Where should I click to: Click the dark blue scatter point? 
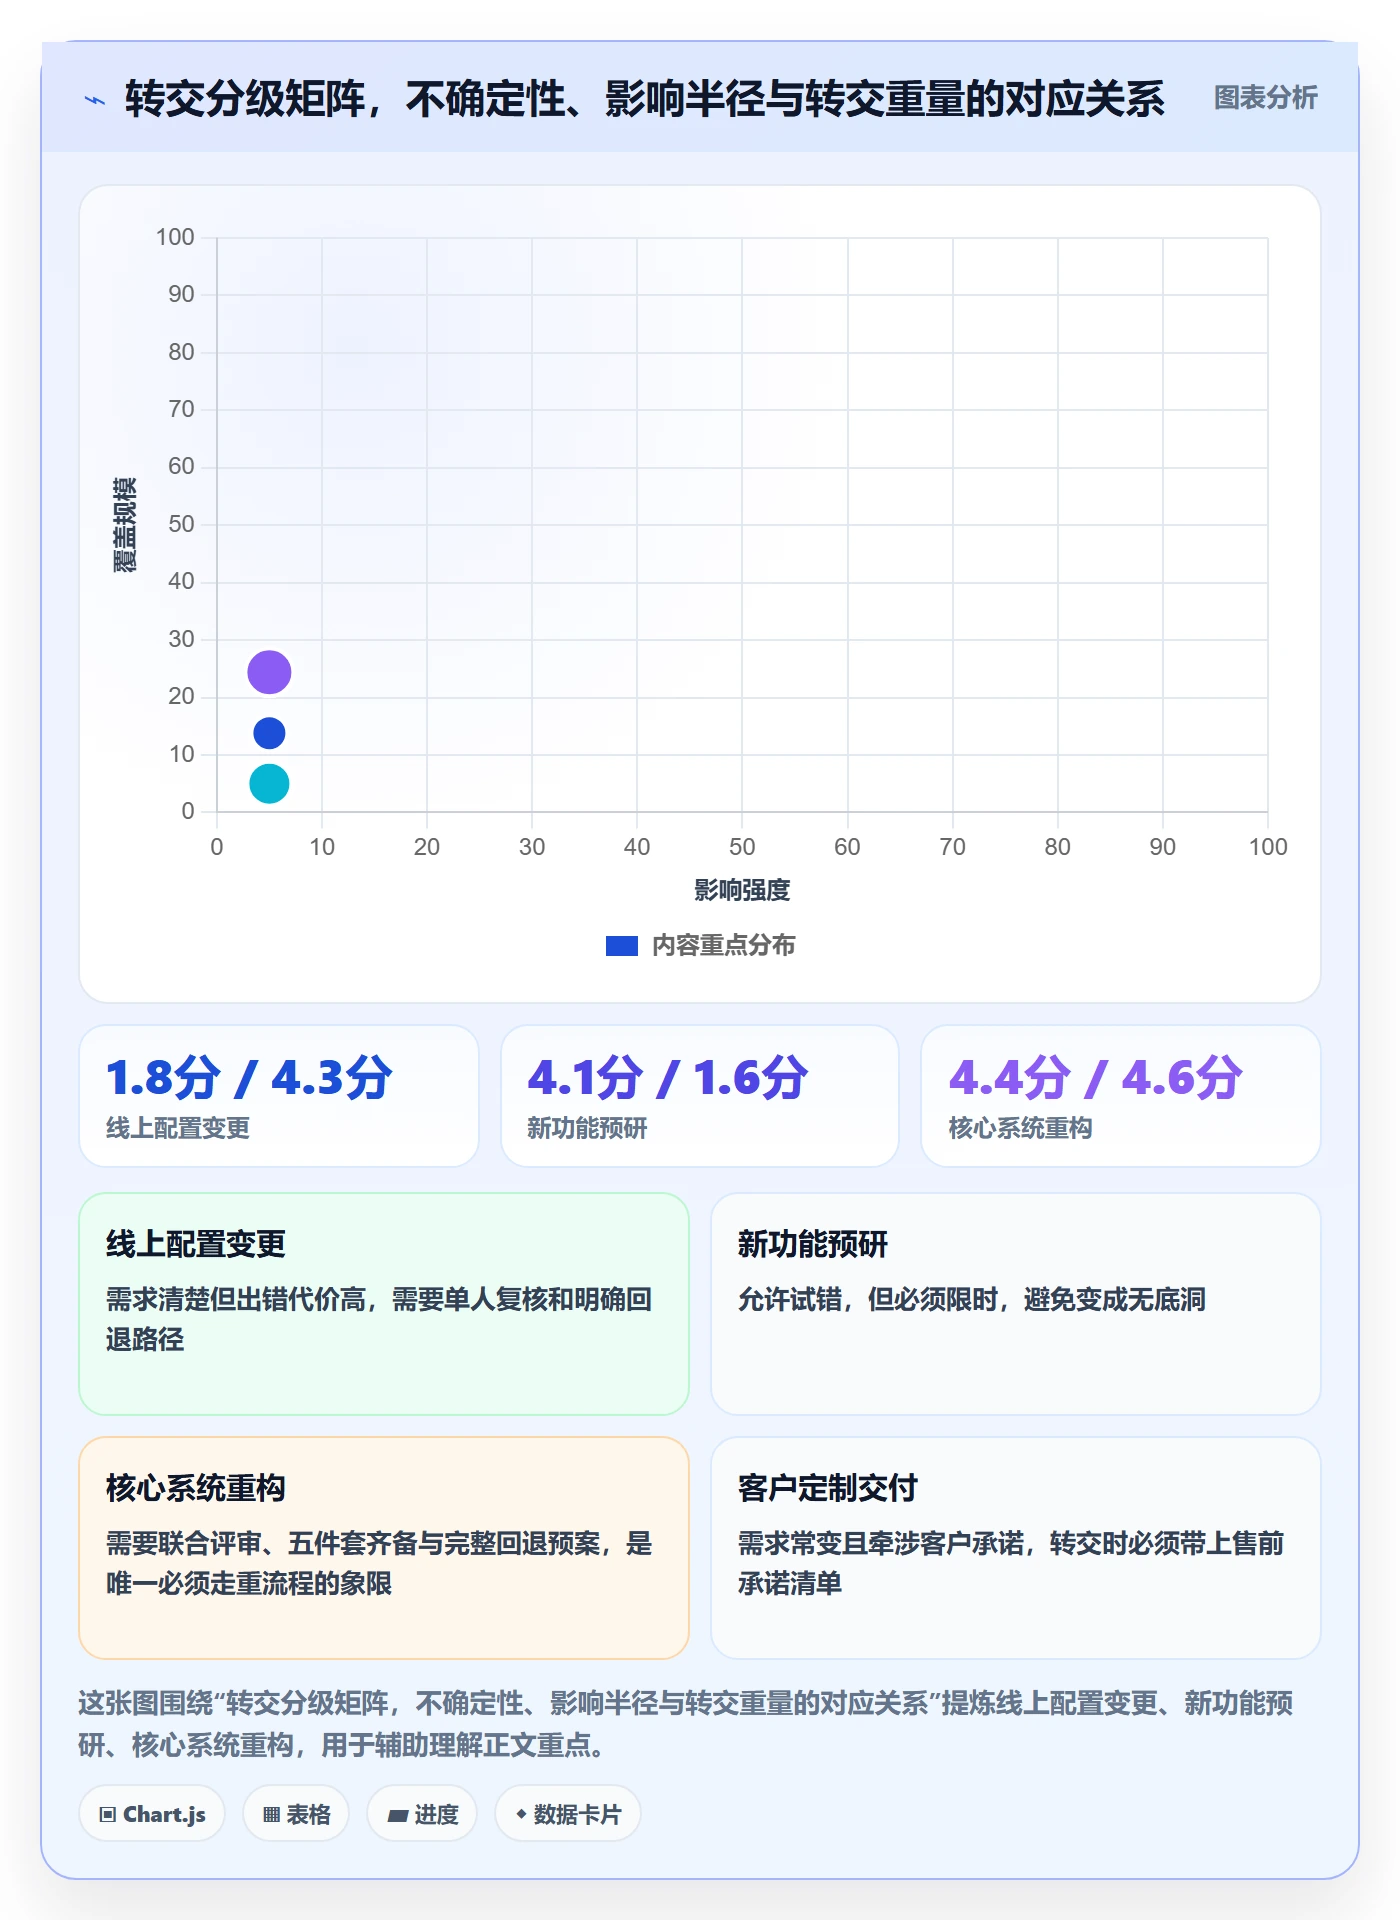pos(269,733)
